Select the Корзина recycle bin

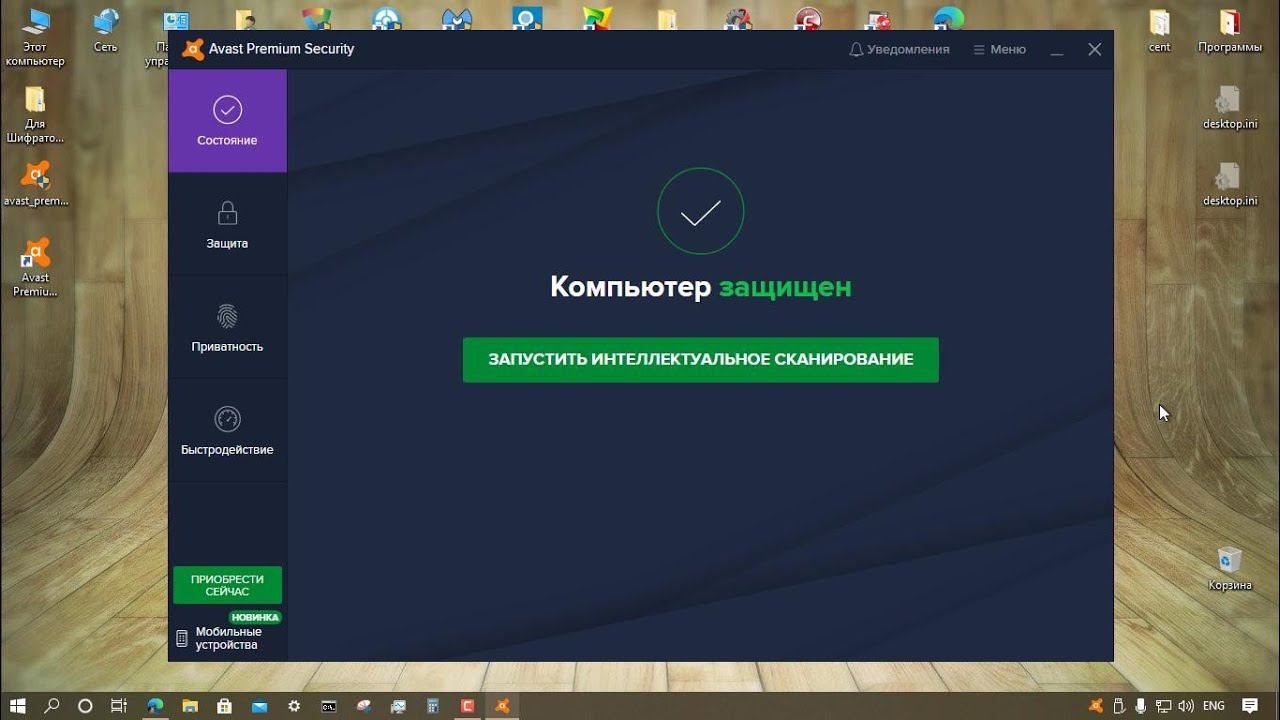point(1229,568)
